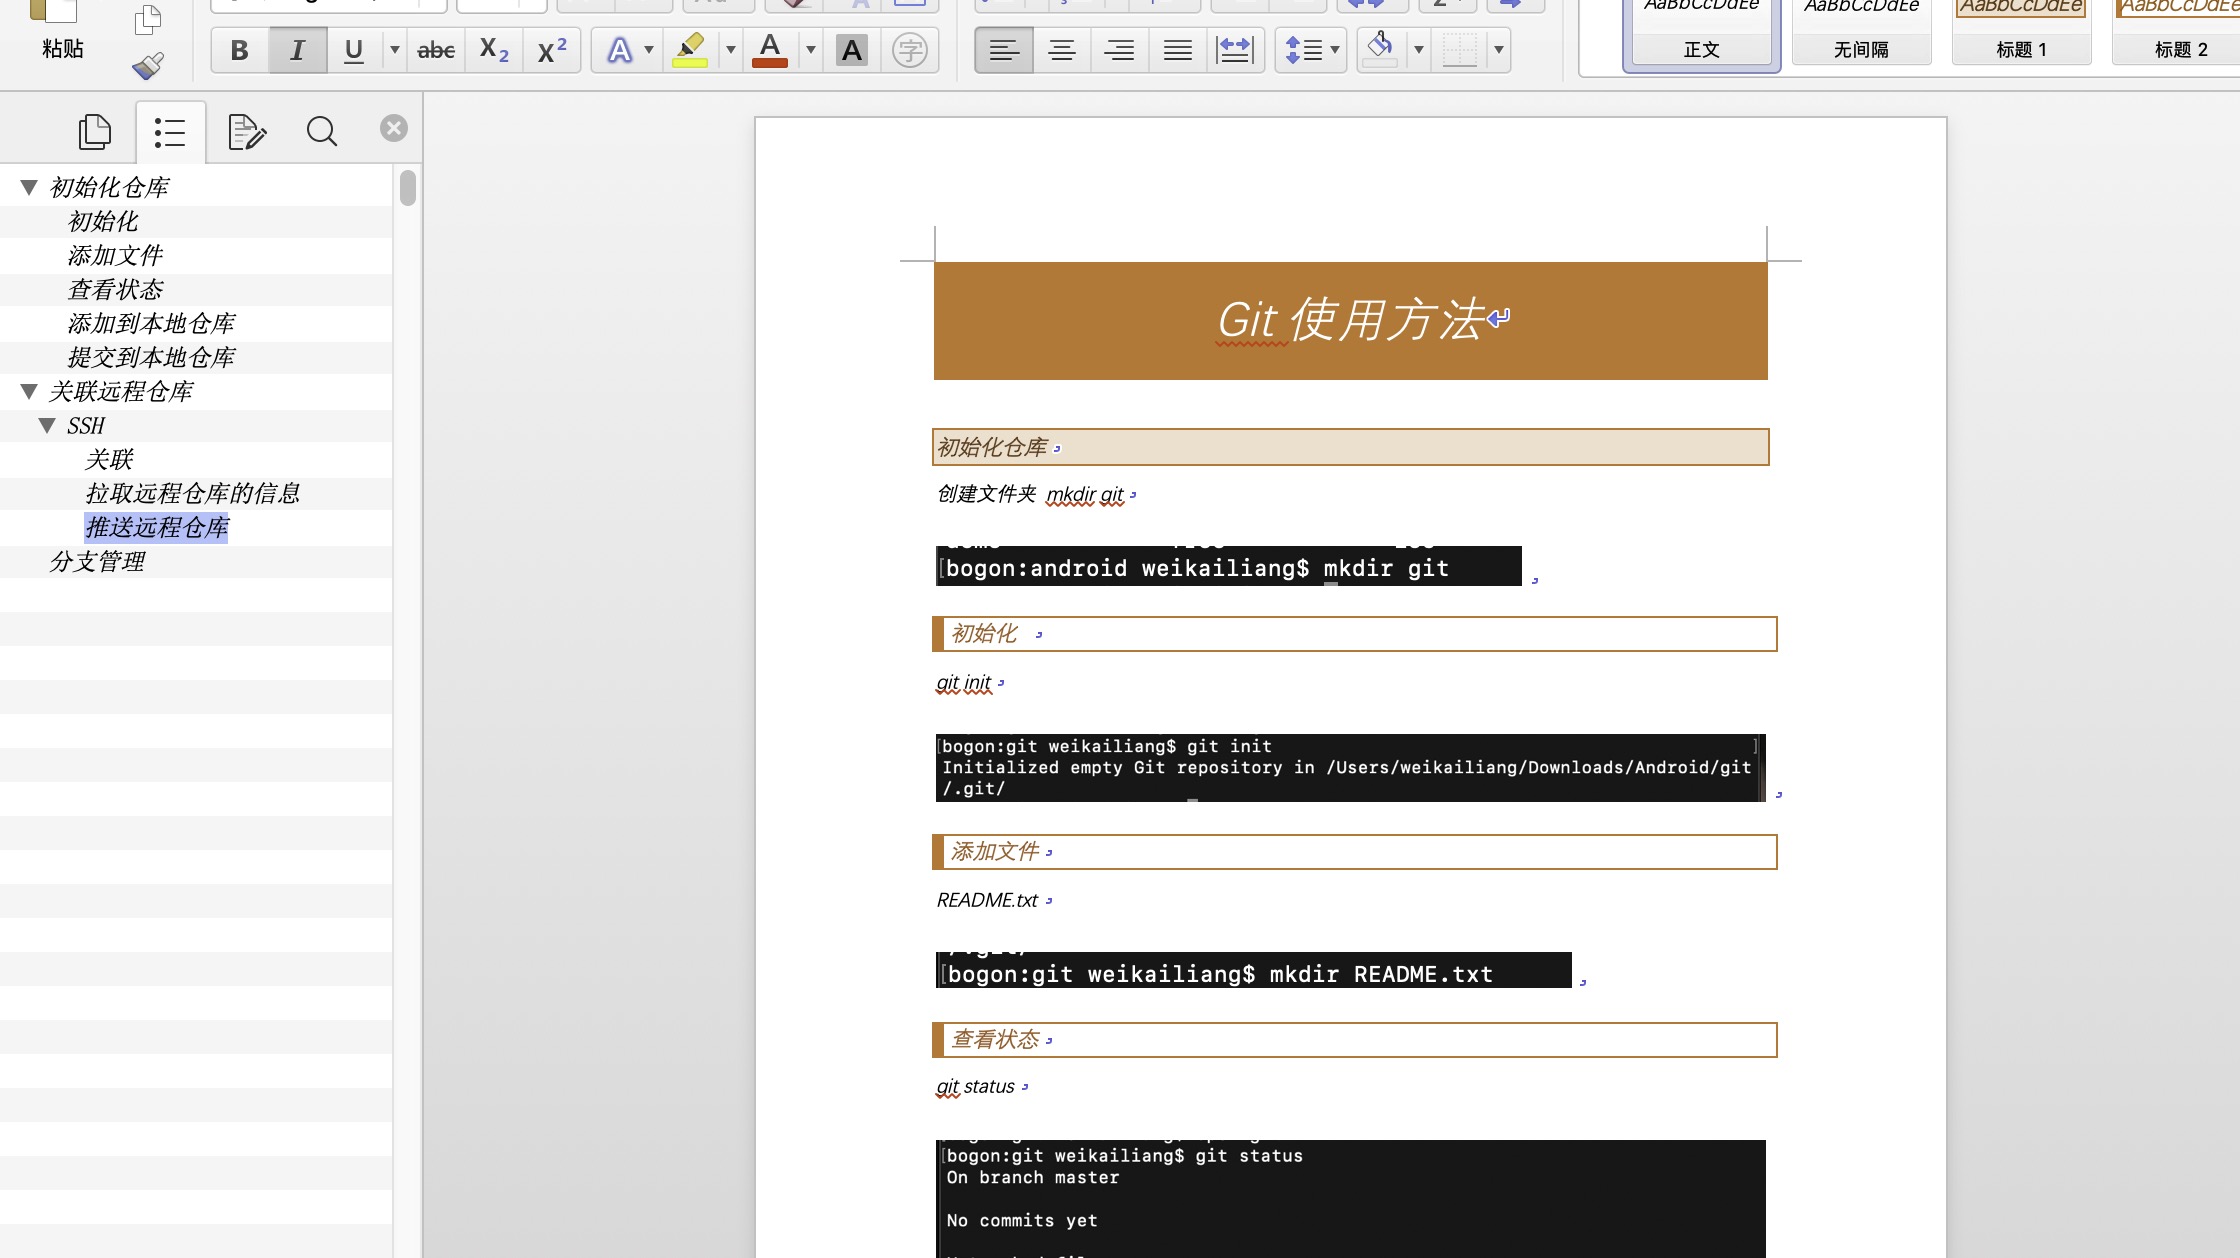
Task: Switch to the thumbnails pane
Action: tap(95, 130)
